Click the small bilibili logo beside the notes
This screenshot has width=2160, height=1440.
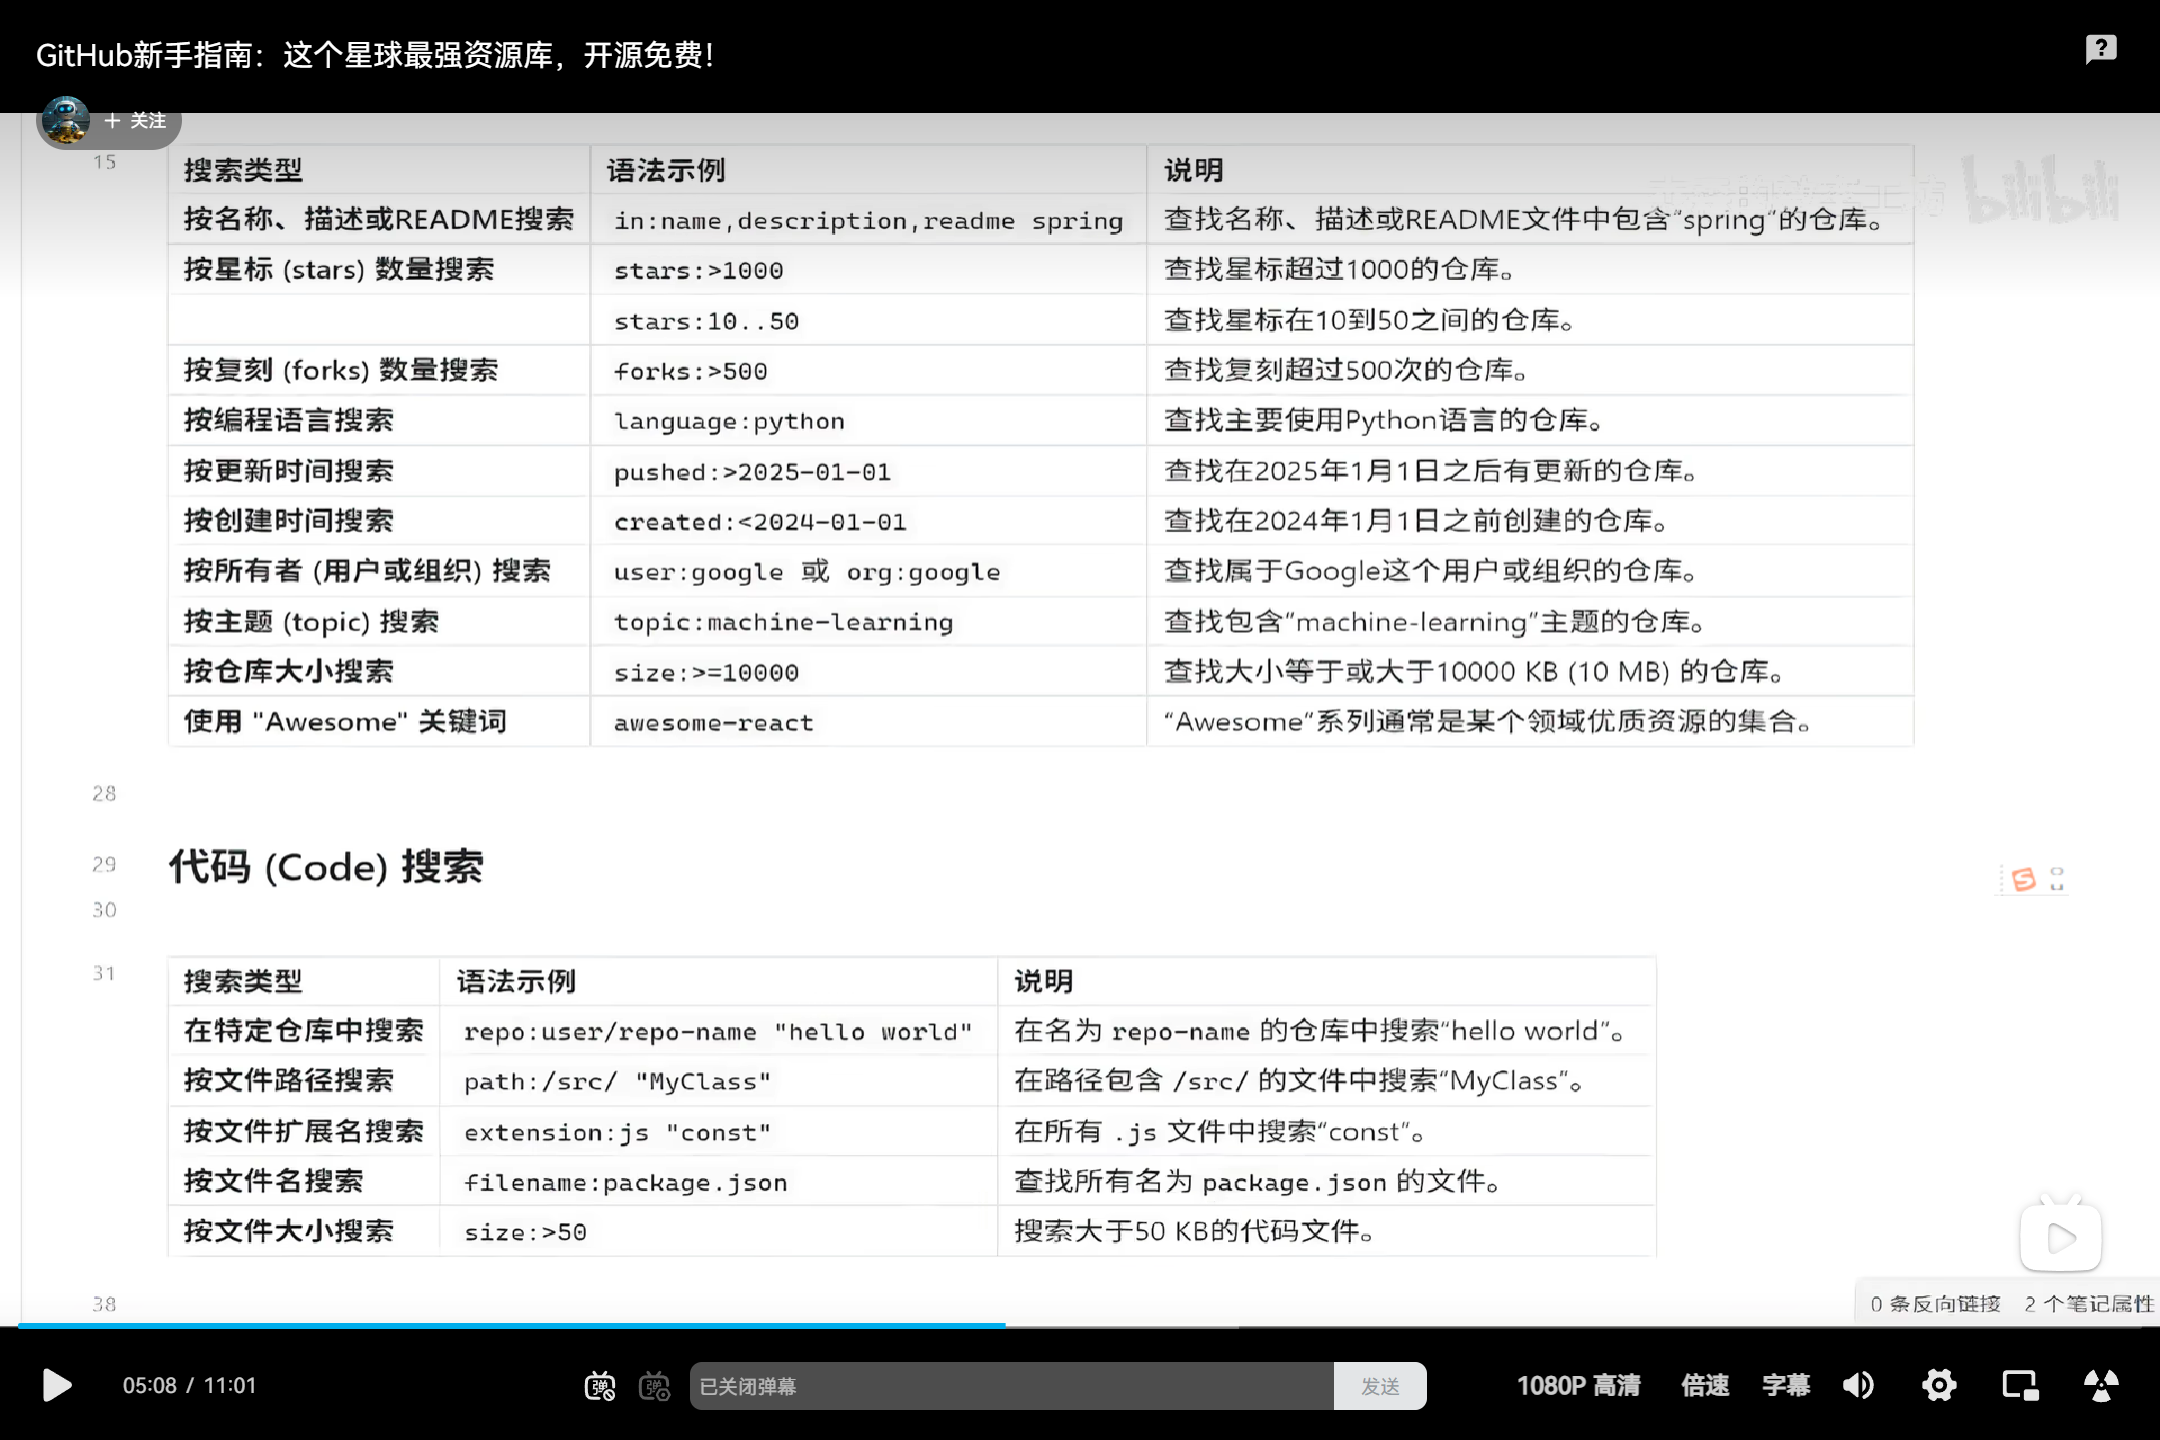[2022, 877]
